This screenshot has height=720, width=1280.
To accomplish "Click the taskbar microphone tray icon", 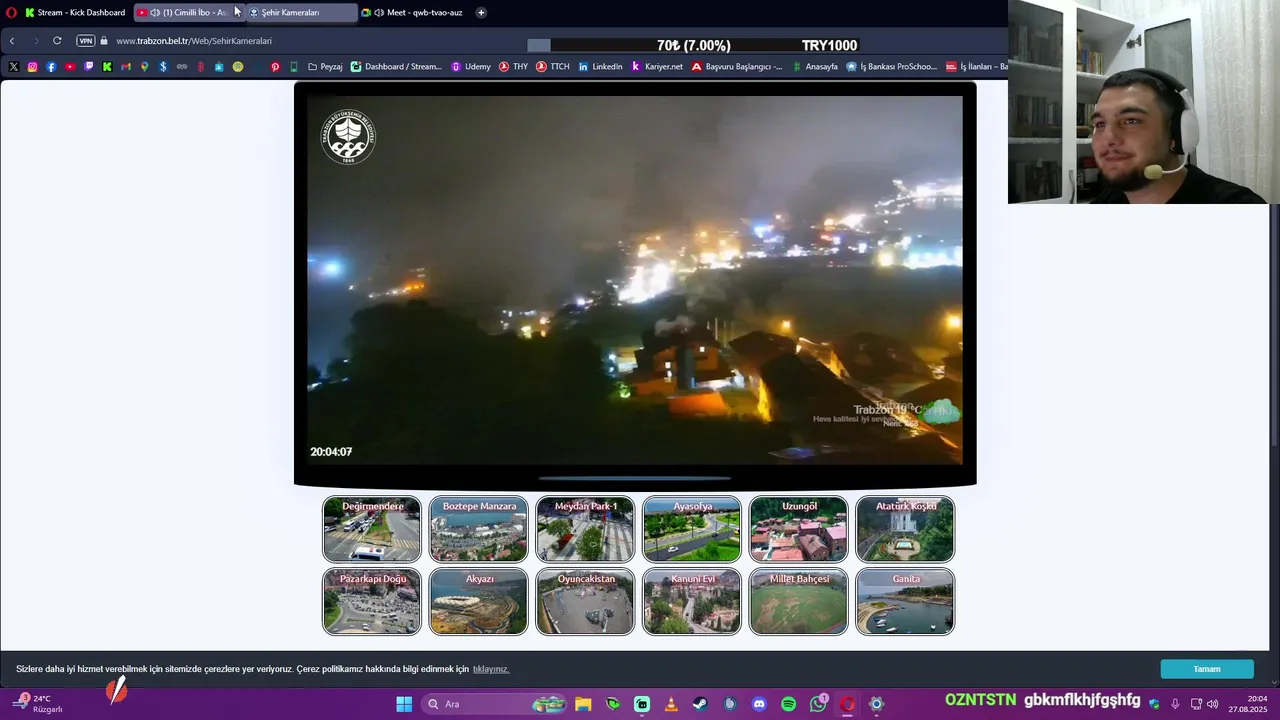I will point(1175,704).
